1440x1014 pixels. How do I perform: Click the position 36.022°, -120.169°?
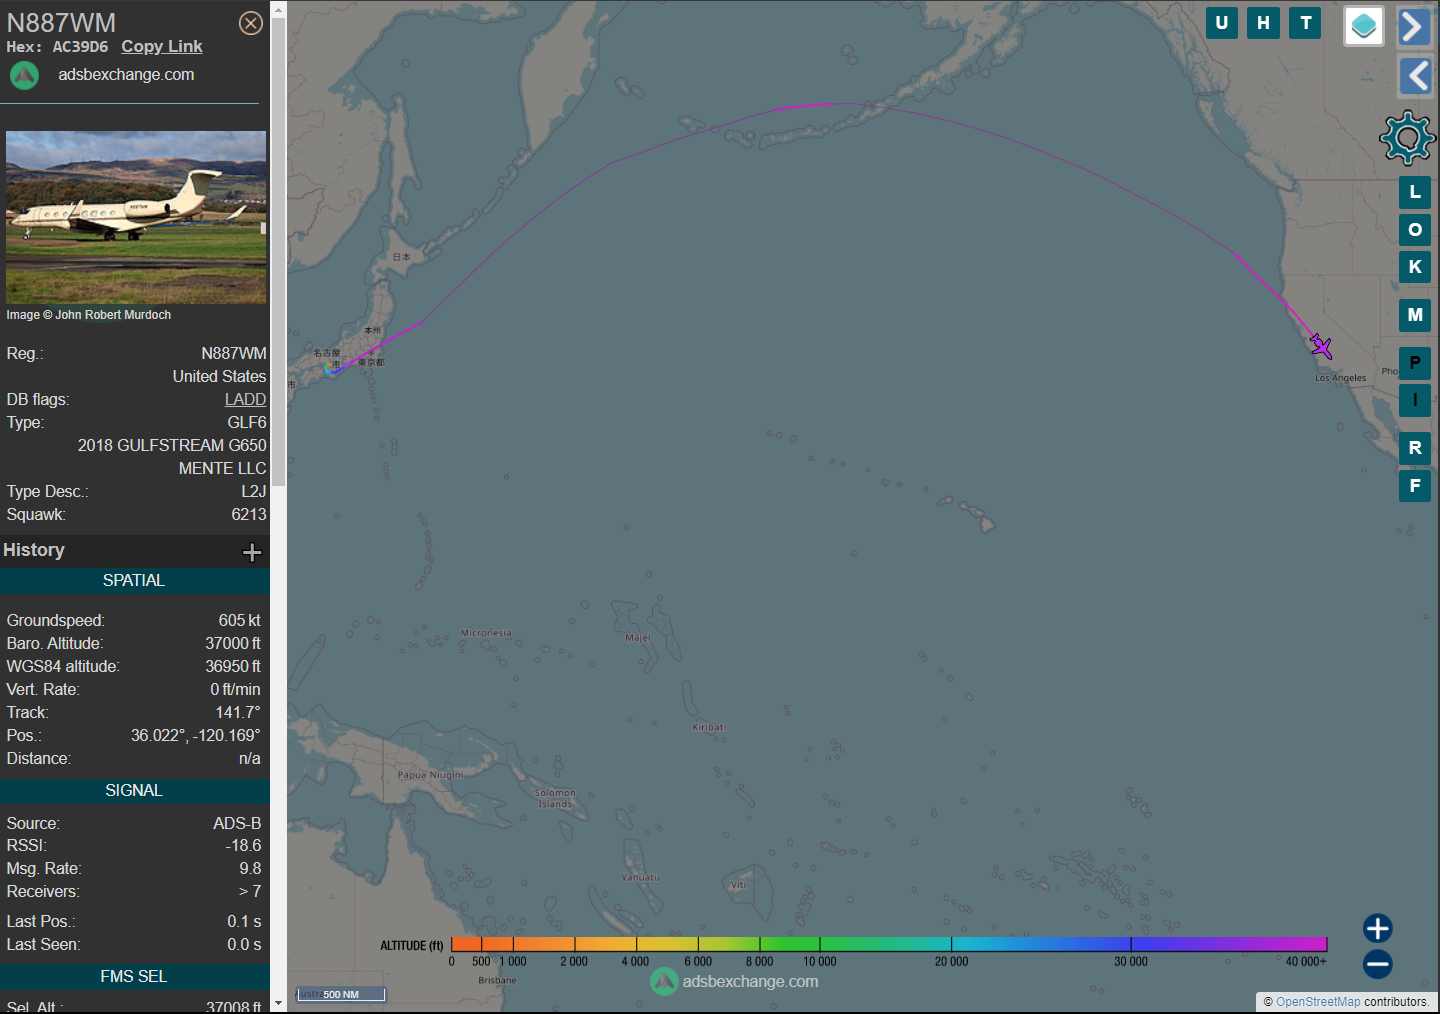(x=196, y=736)
